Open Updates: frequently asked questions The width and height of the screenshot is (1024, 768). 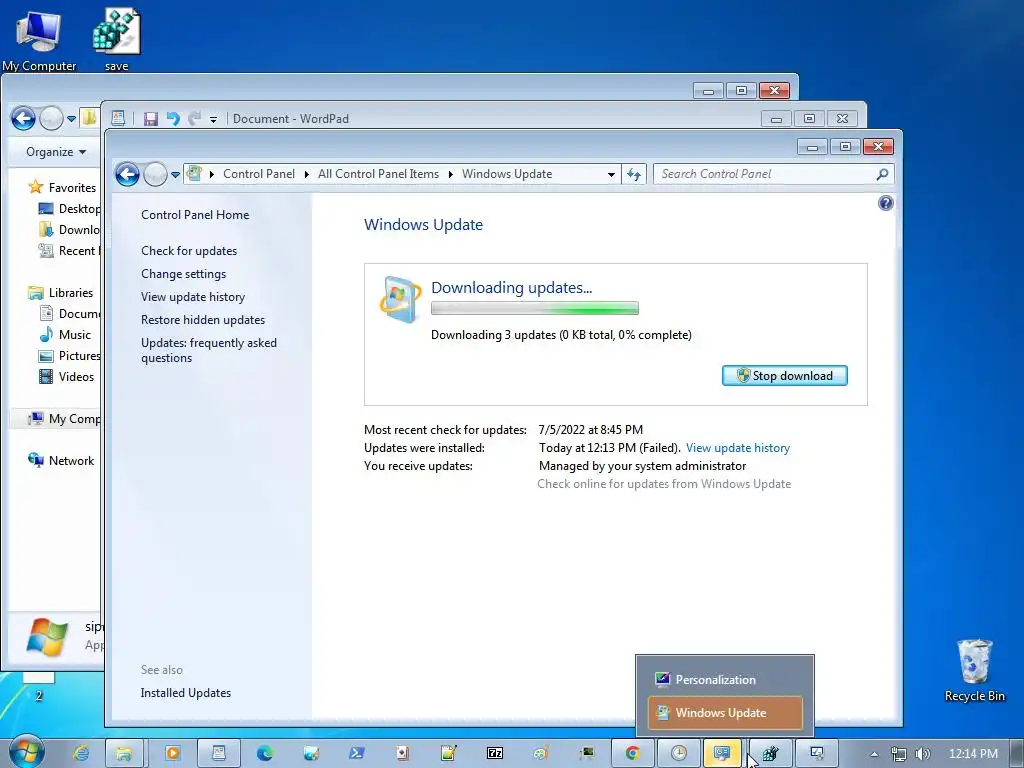[x=209, y=350]
